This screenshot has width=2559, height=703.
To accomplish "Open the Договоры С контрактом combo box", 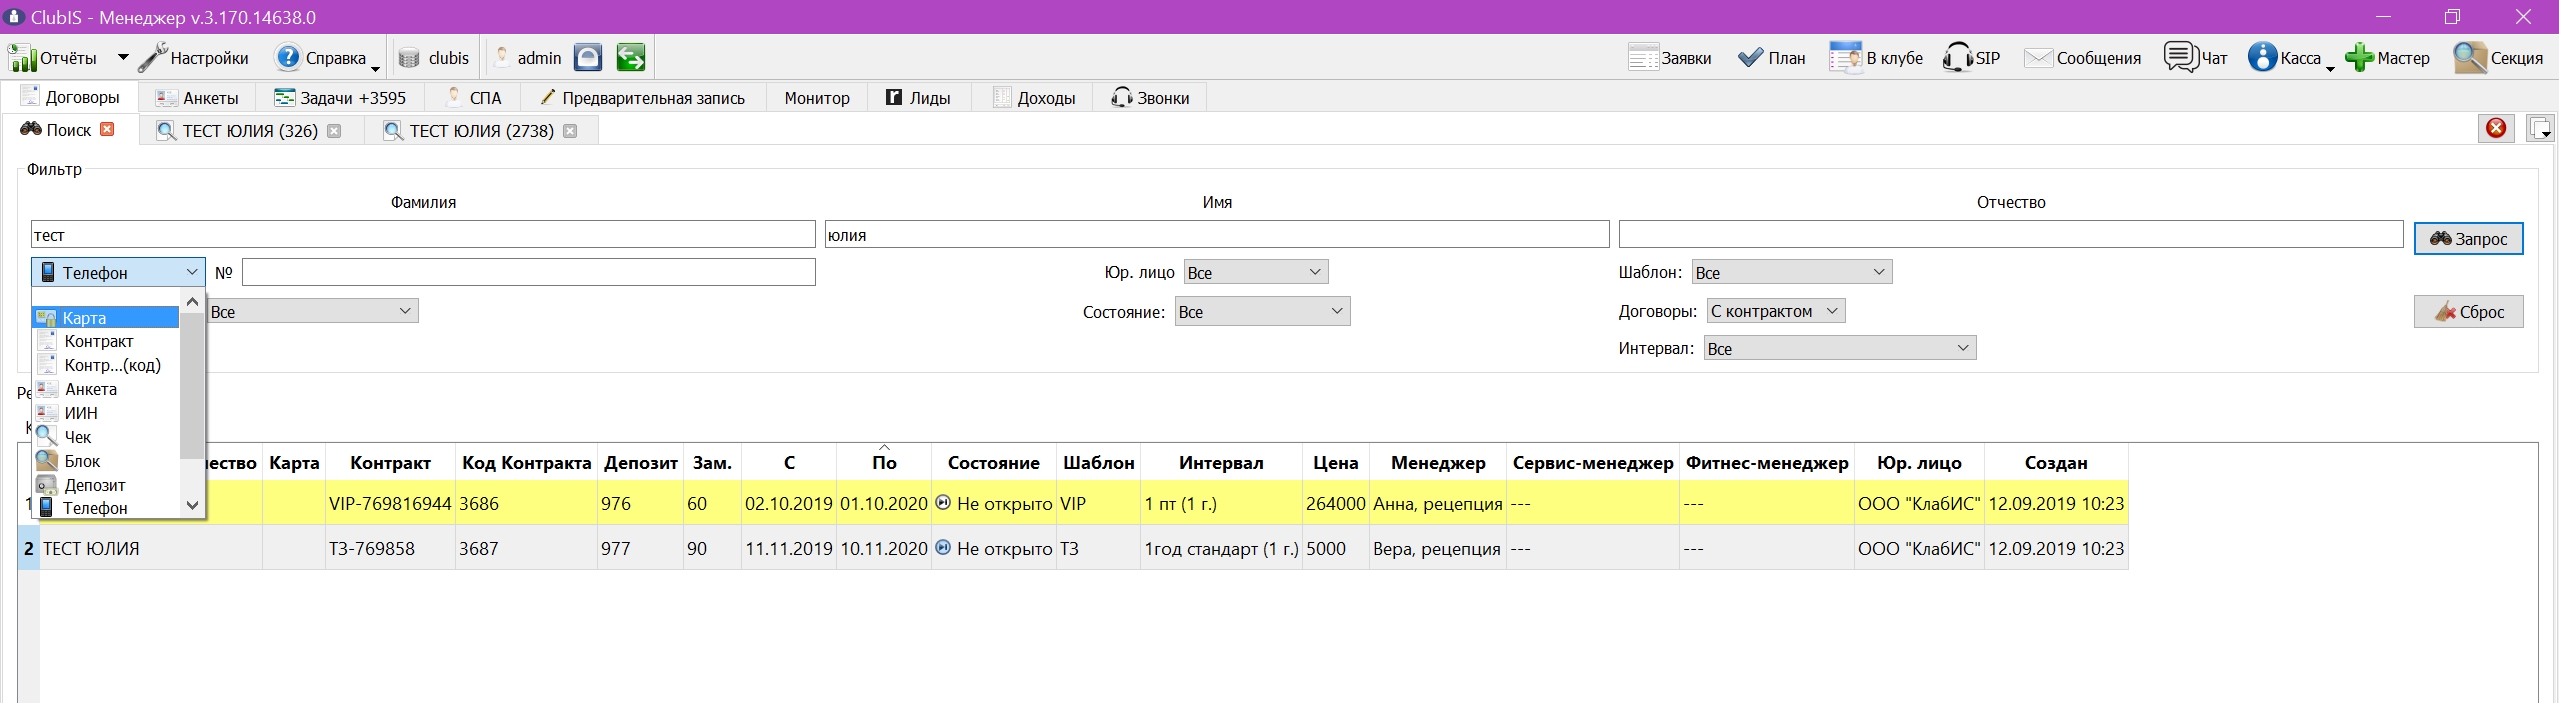I will click(1776, 311).
